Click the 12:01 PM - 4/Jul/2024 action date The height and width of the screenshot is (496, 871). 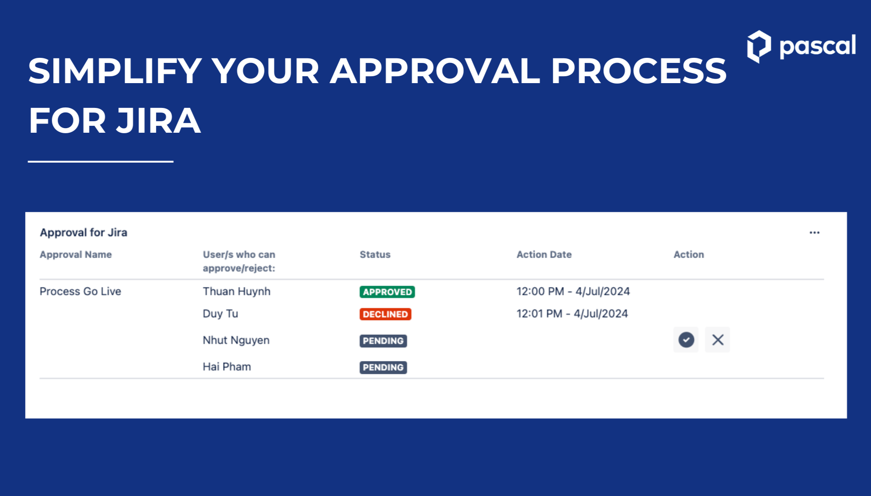573,314
